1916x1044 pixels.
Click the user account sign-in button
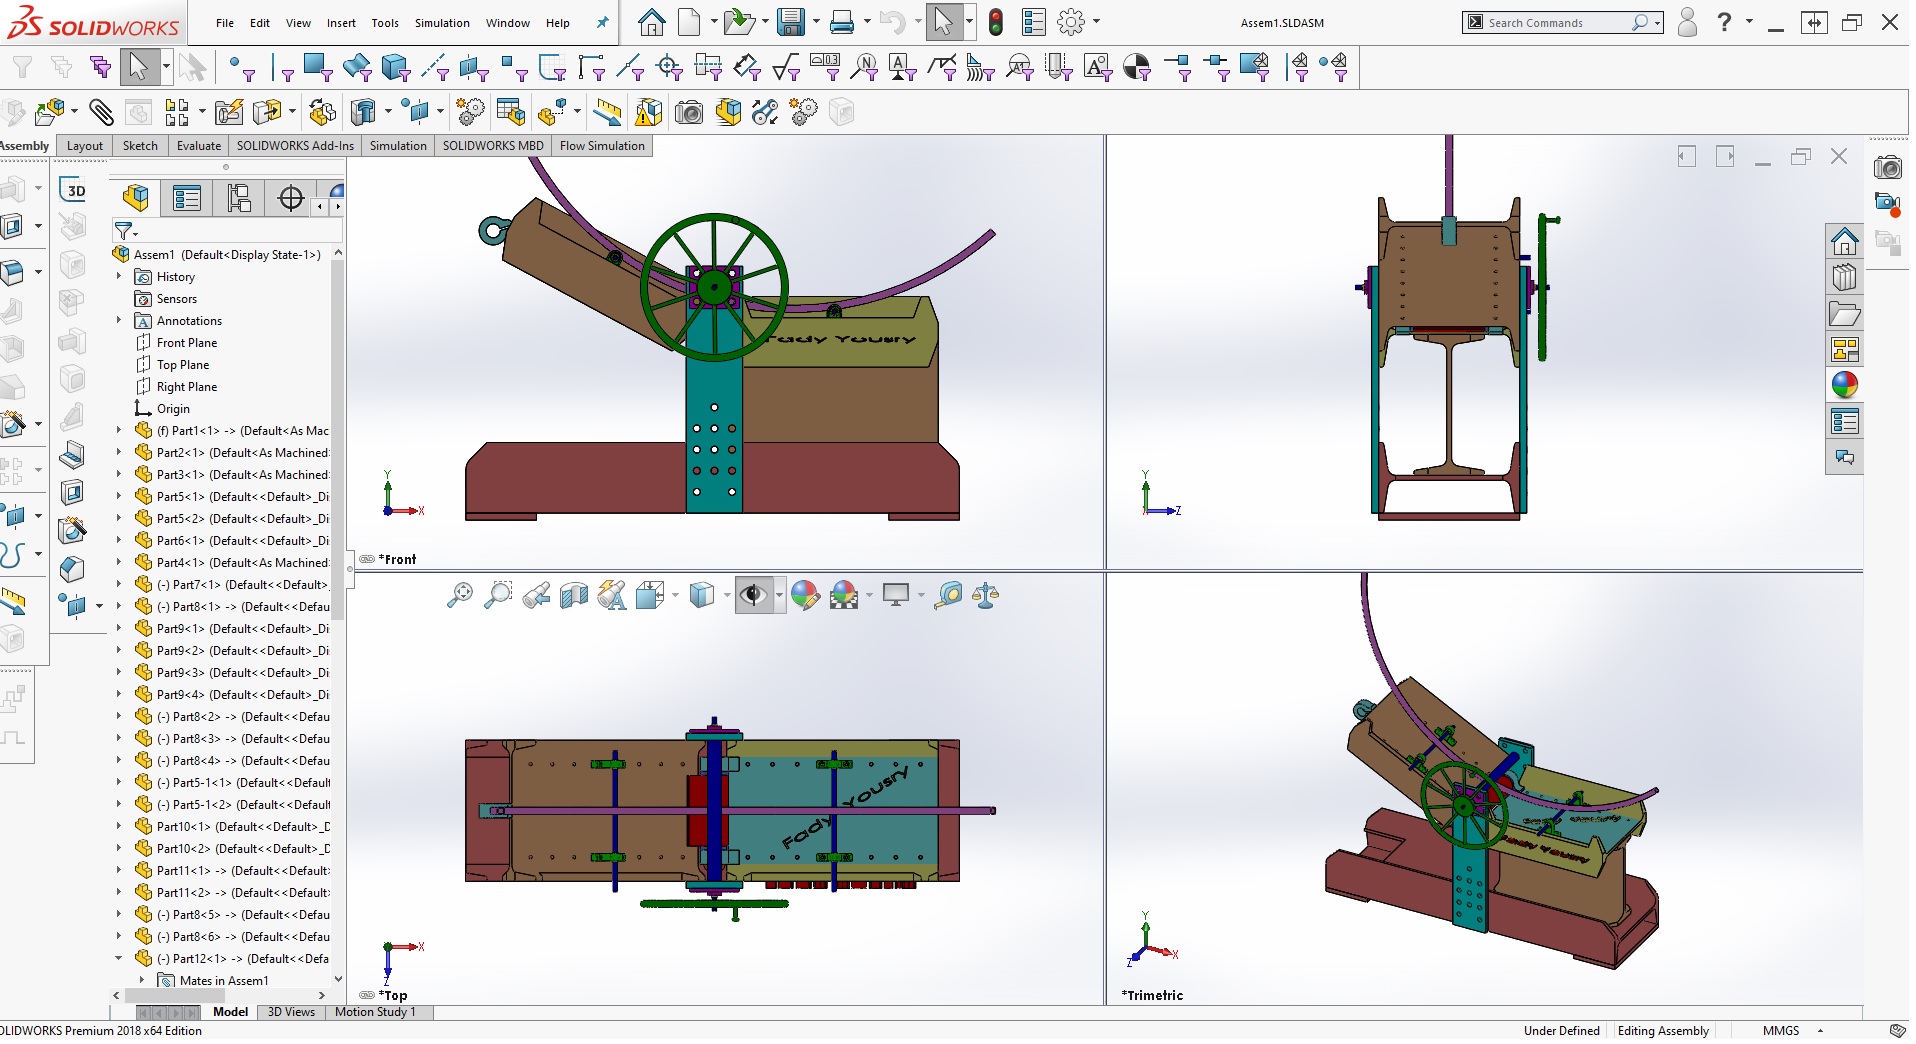(1687, 22)
